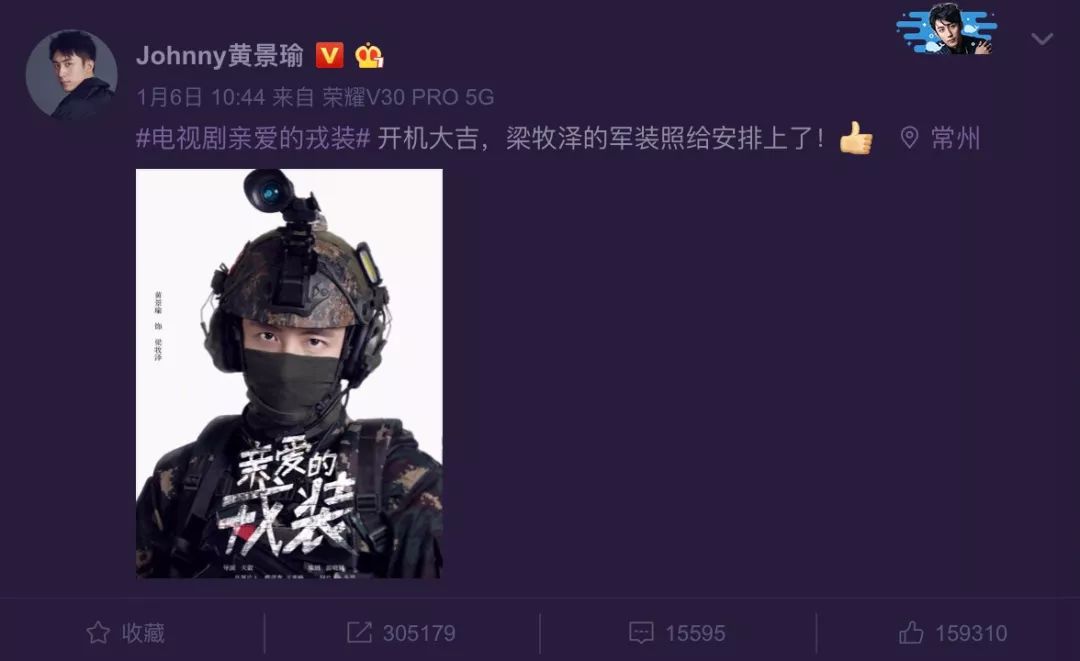
Task: Like the post with thumbs-up icon
Action: click(911, 632)
